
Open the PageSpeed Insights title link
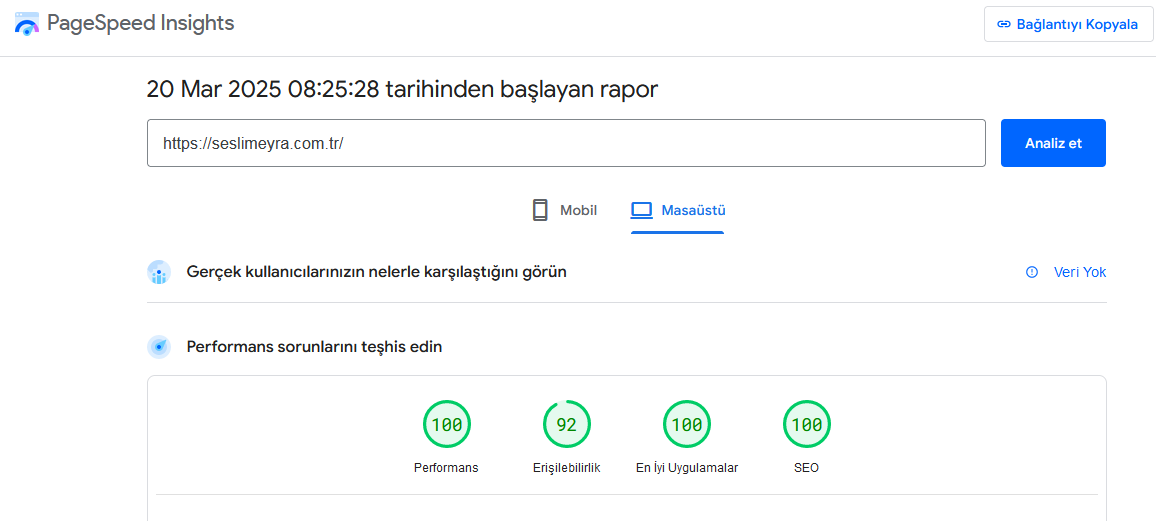click(x=140, y=24)
